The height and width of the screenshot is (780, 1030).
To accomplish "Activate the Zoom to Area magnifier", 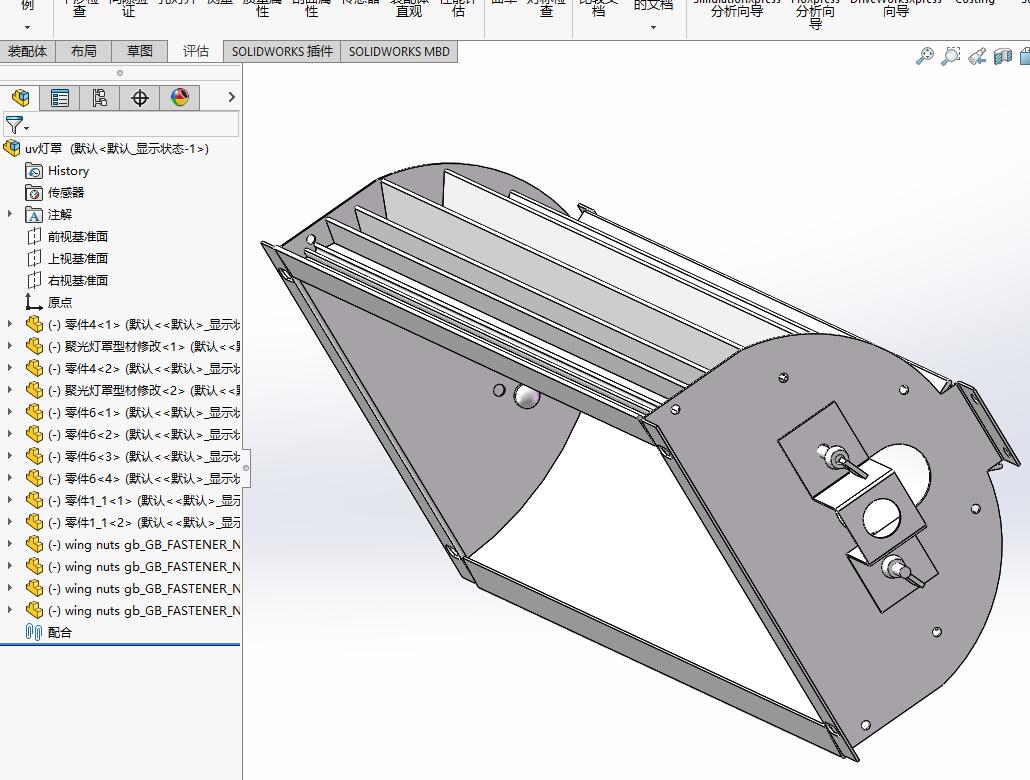I will click(x=951, y=56).
